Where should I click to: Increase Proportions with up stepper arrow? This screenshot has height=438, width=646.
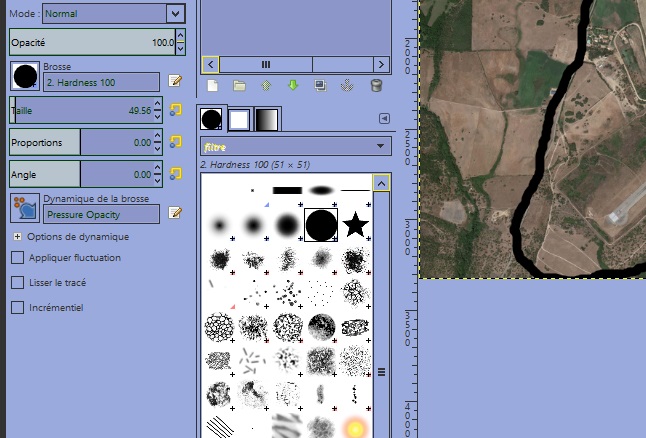click(x=157, y=136)
